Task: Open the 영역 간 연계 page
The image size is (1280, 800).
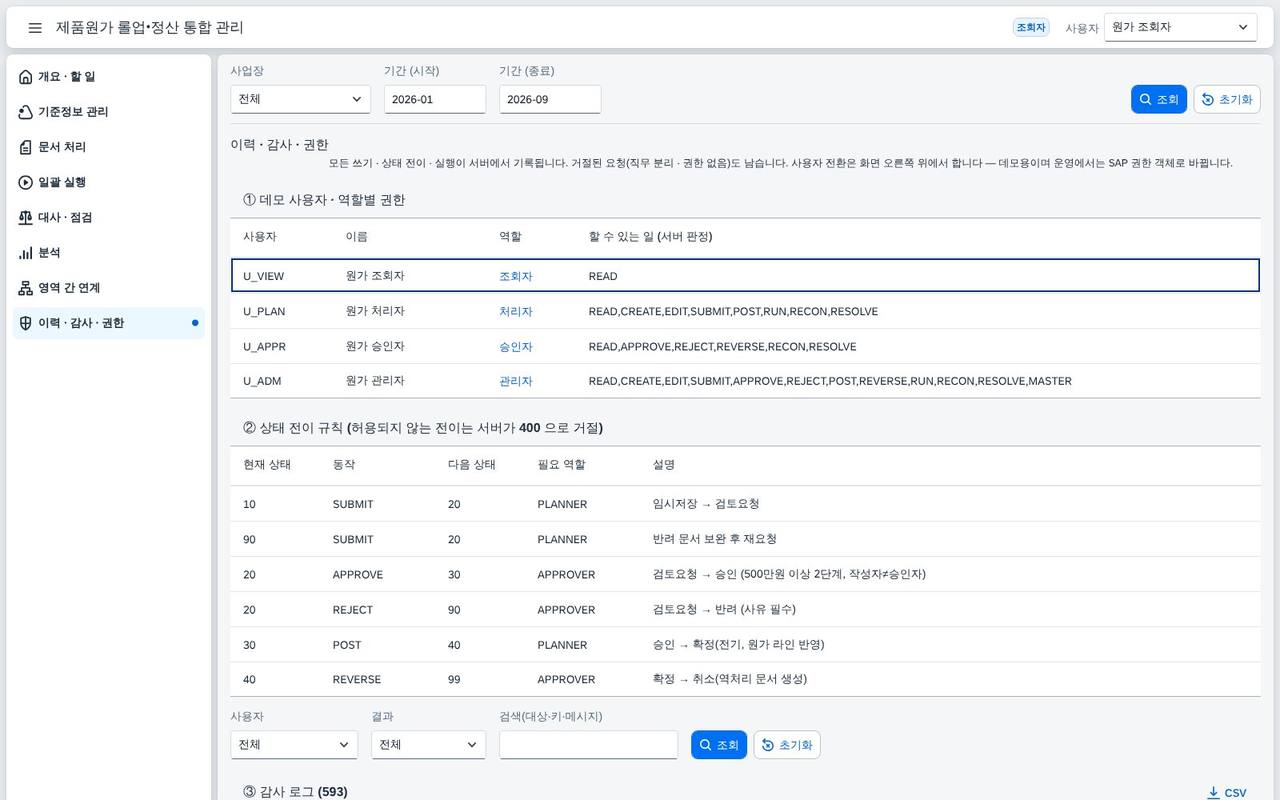Action: (109, 288)
